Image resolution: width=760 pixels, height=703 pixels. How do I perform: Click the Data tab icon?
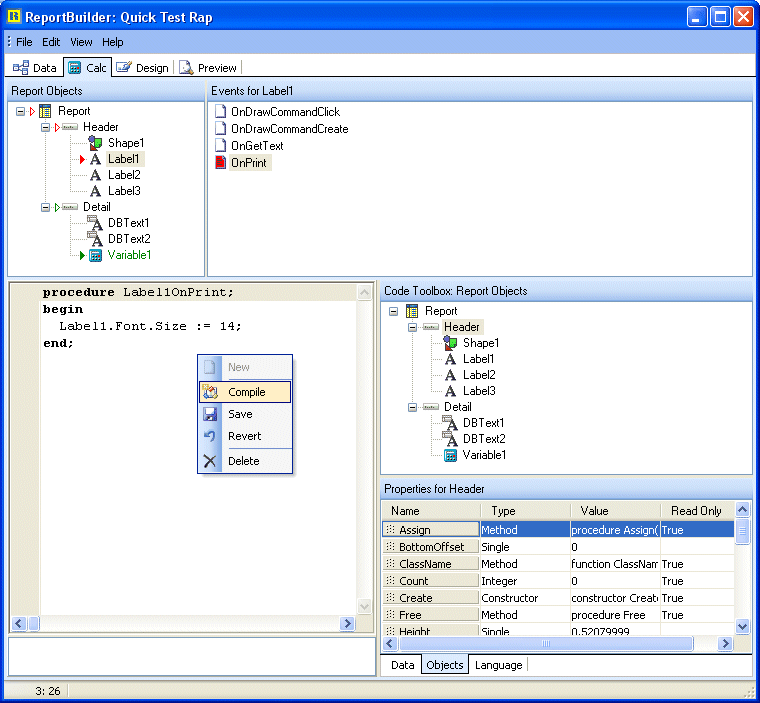click(21, 68)
